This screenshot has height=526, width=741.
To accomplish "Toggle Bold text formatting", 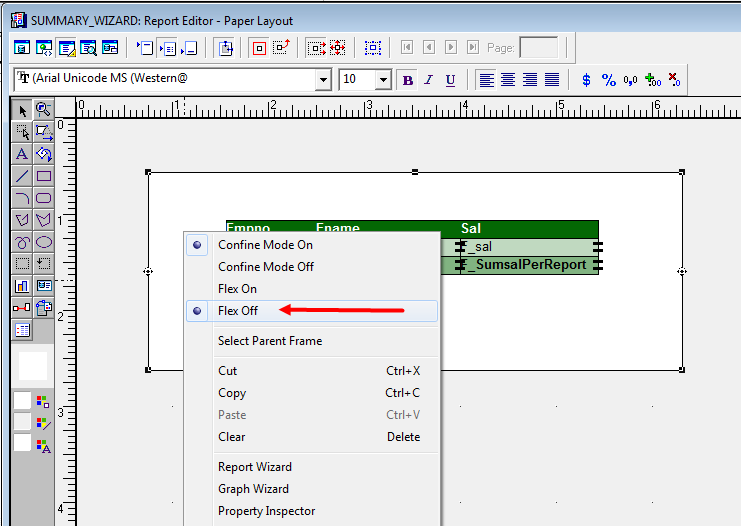I will pyautogui.click(x=407, y=80).
